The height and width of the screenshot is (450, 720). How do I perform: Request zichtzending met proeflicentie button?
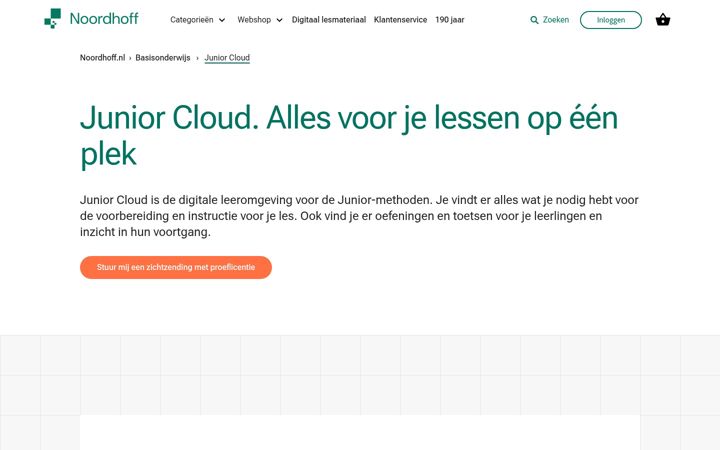click(x=176, y=267)
